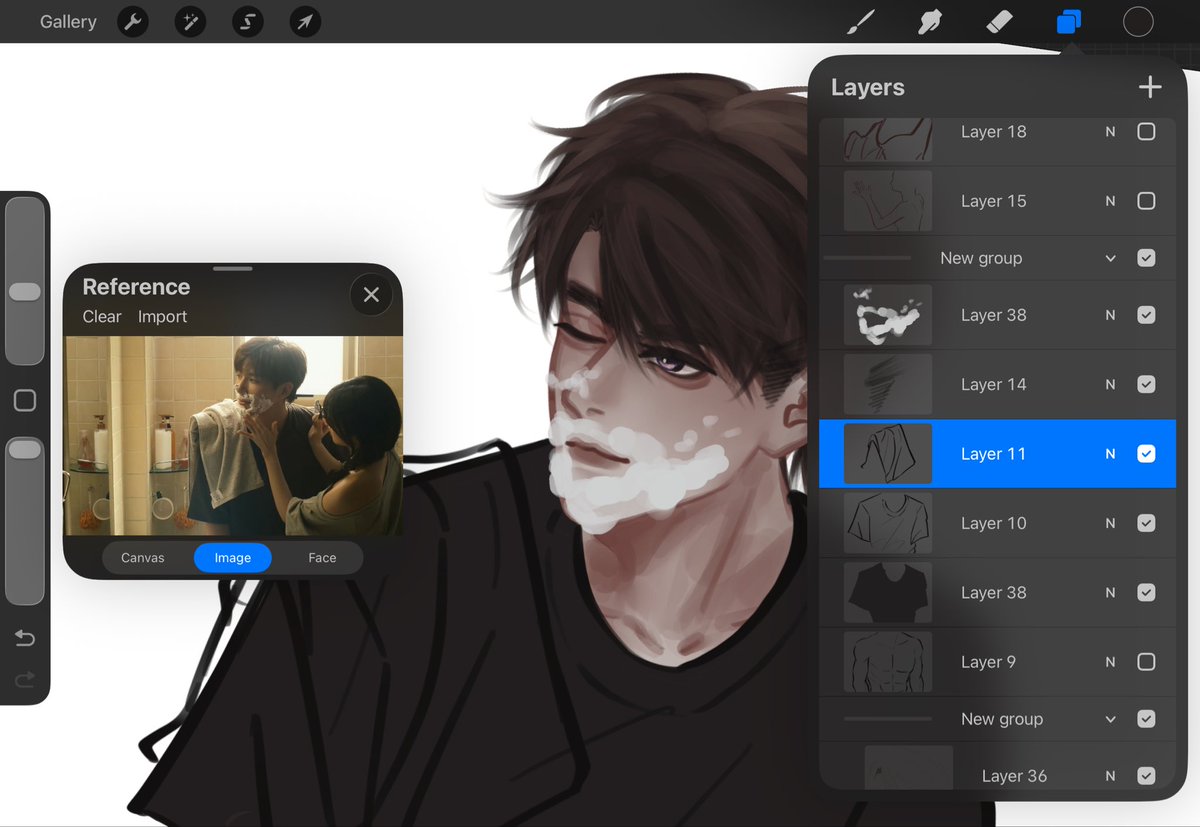
Task: Hide the foam-thumbnail Layer 38 checkbox
Action: pos(1147,315)
